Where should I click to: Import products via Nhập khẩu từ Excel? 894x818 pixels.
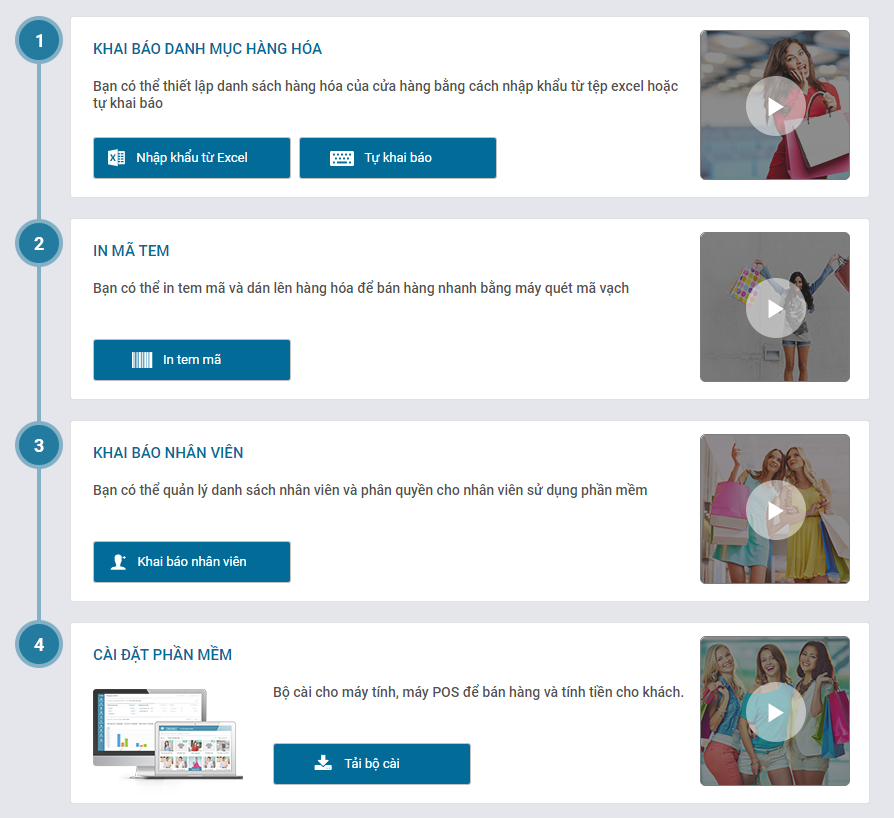pyautogui.click(x=192, y=158)
